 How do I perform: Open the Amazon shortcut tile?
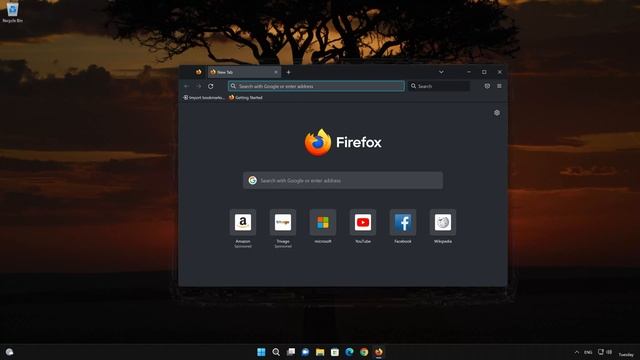tap(243, 222)
